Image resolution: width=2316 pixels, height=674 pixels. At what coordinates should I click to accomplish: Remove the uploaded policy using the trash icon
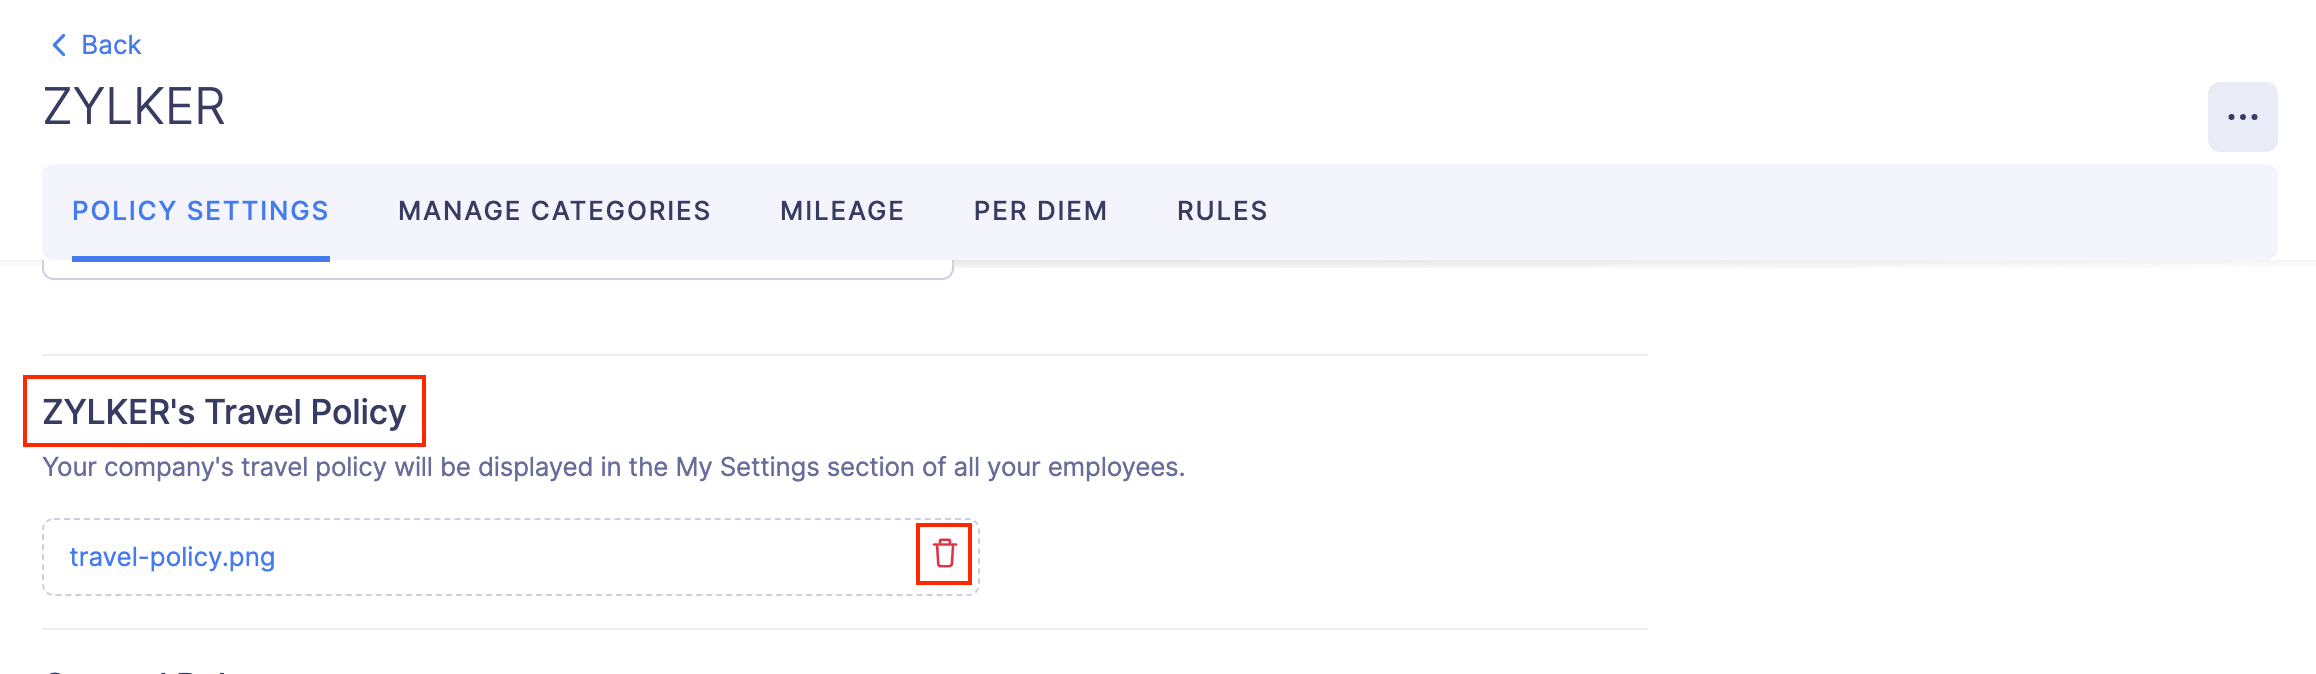click(x=945, y=557)
